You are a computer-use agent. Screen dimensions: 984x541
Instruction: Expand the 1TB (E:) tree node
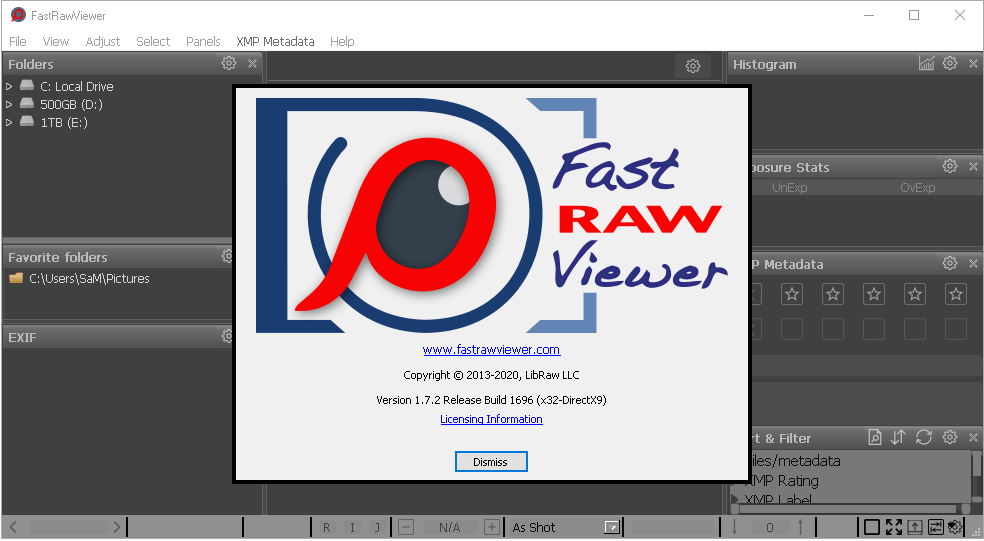coord(9,122)
